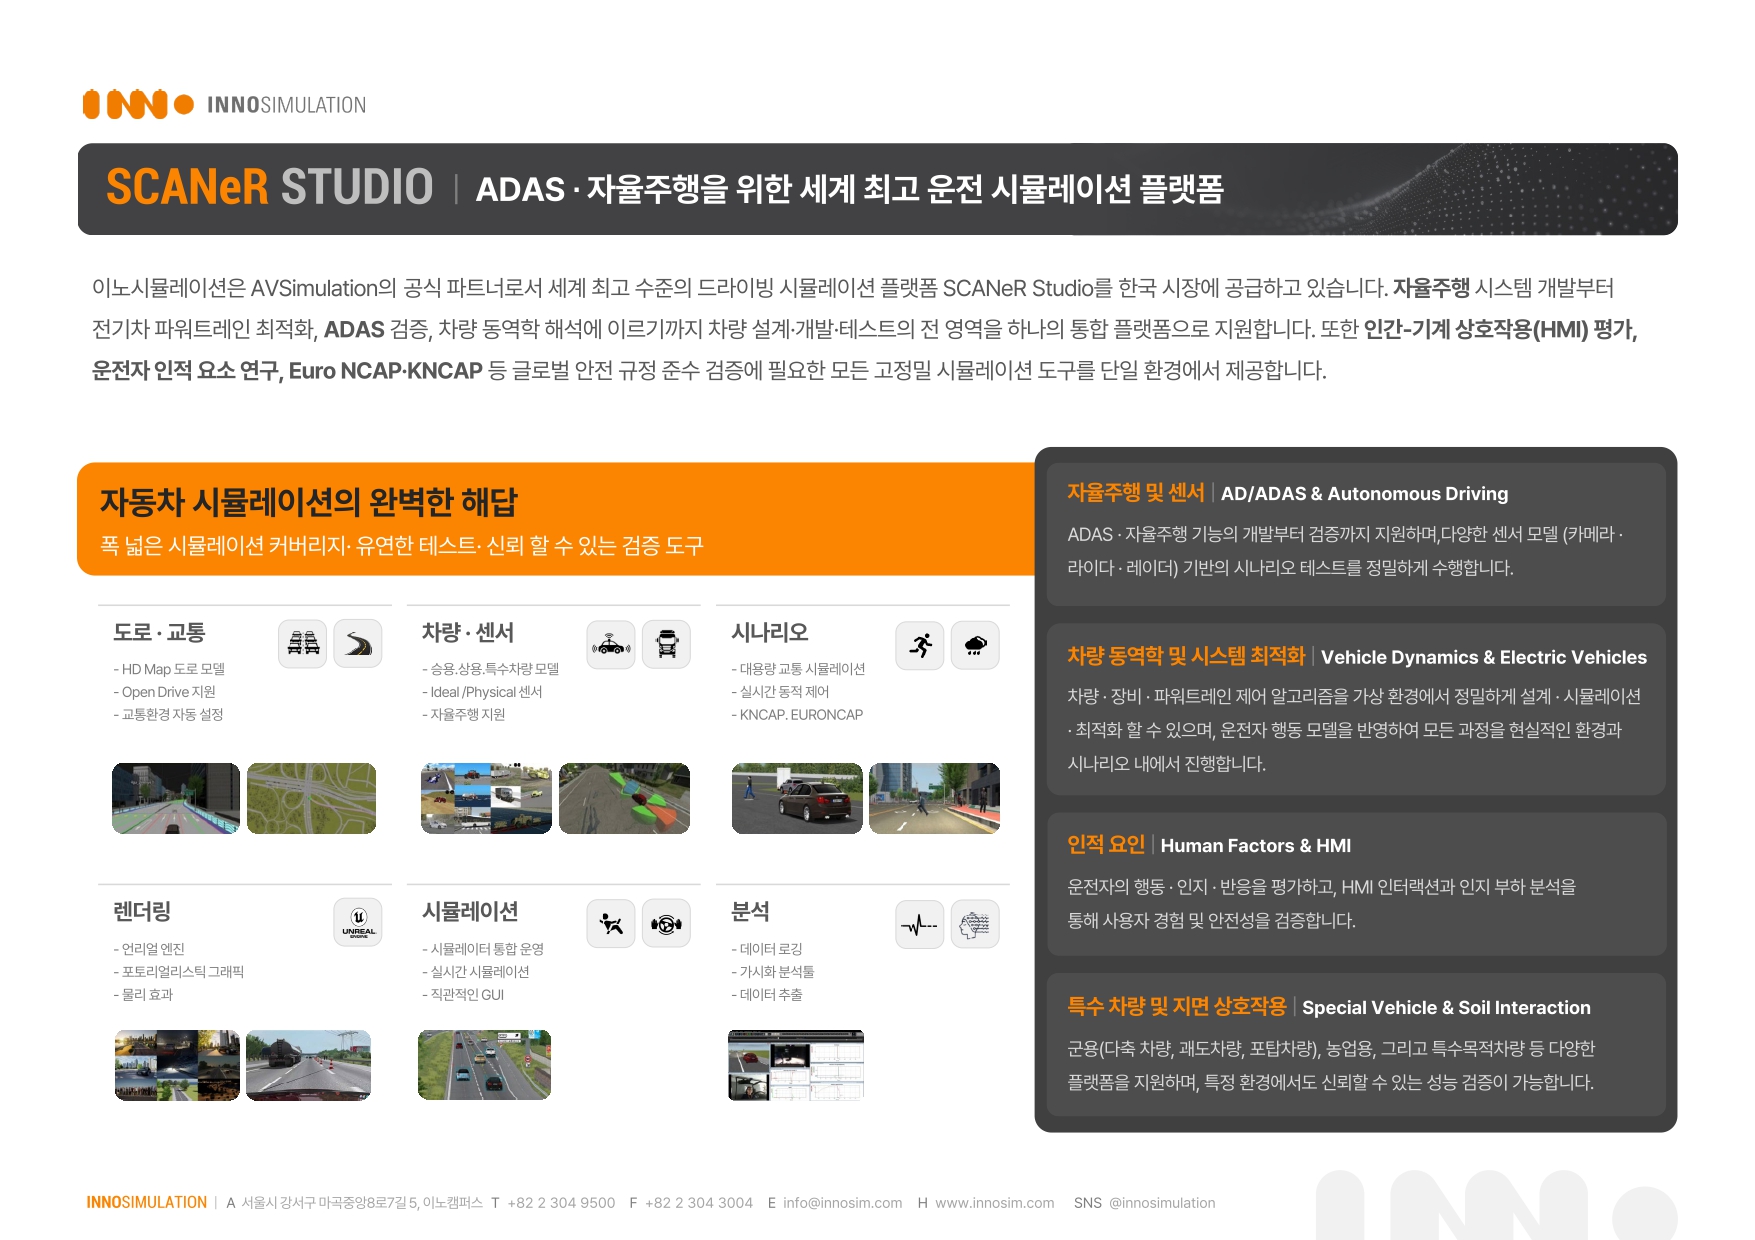Open the analysis tool screenshot thumbnail
Viewport: 1755px width, 1240px height.
pyautogui.click(x=796, y=1065)
